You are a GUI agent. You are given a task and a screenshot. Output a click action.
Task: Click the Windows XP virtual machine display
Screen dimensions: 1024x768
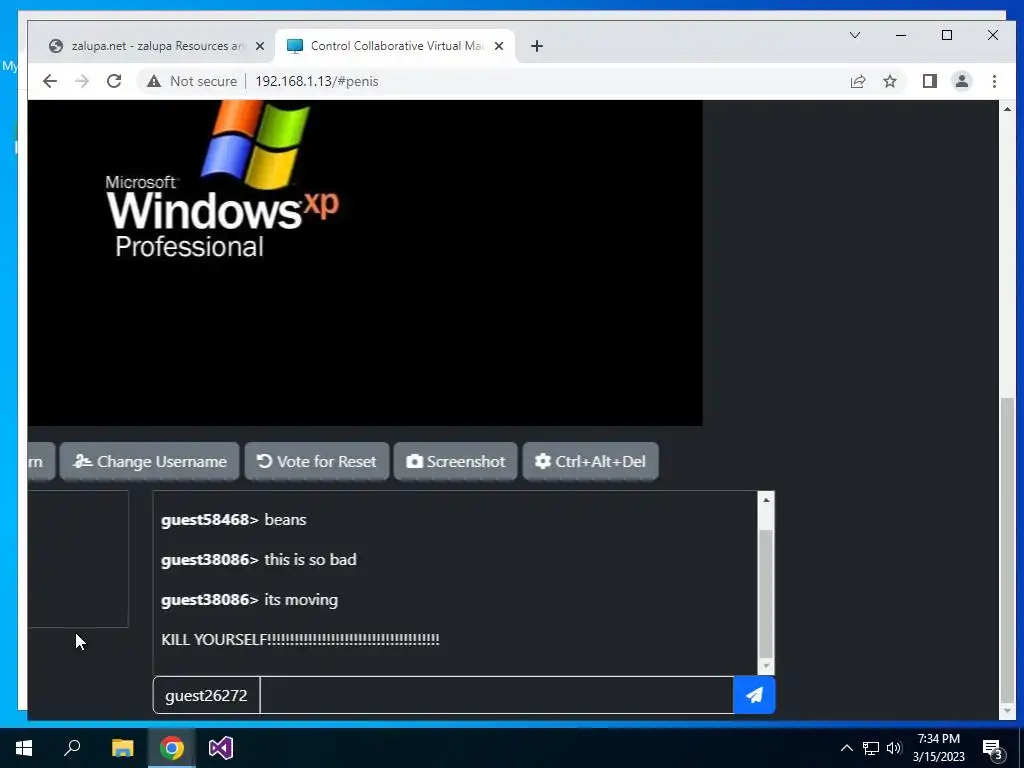pos(365,263)
